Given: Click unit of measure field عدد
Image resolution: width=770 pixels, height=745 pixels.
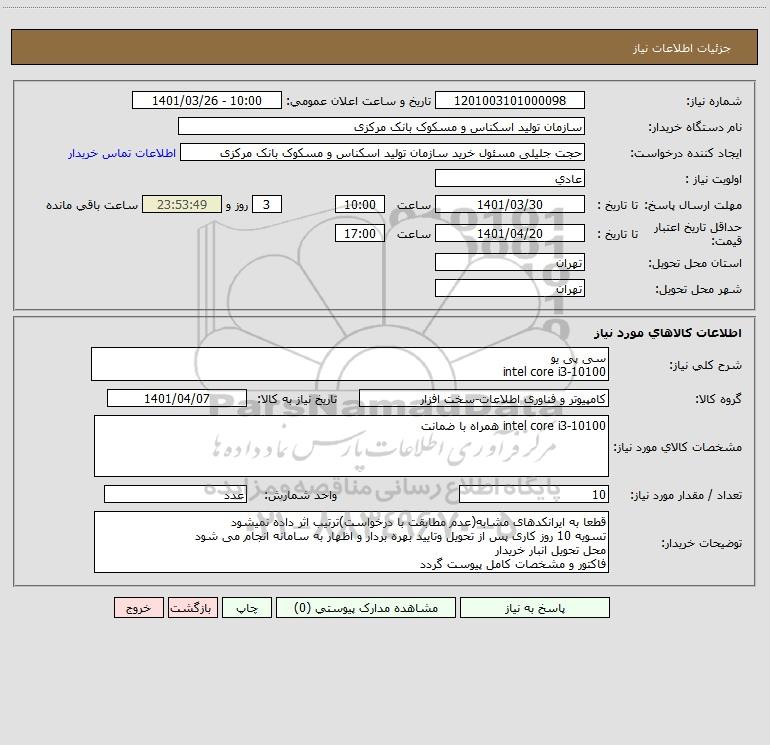Looking at the screenshot, I should pos(175,495).
